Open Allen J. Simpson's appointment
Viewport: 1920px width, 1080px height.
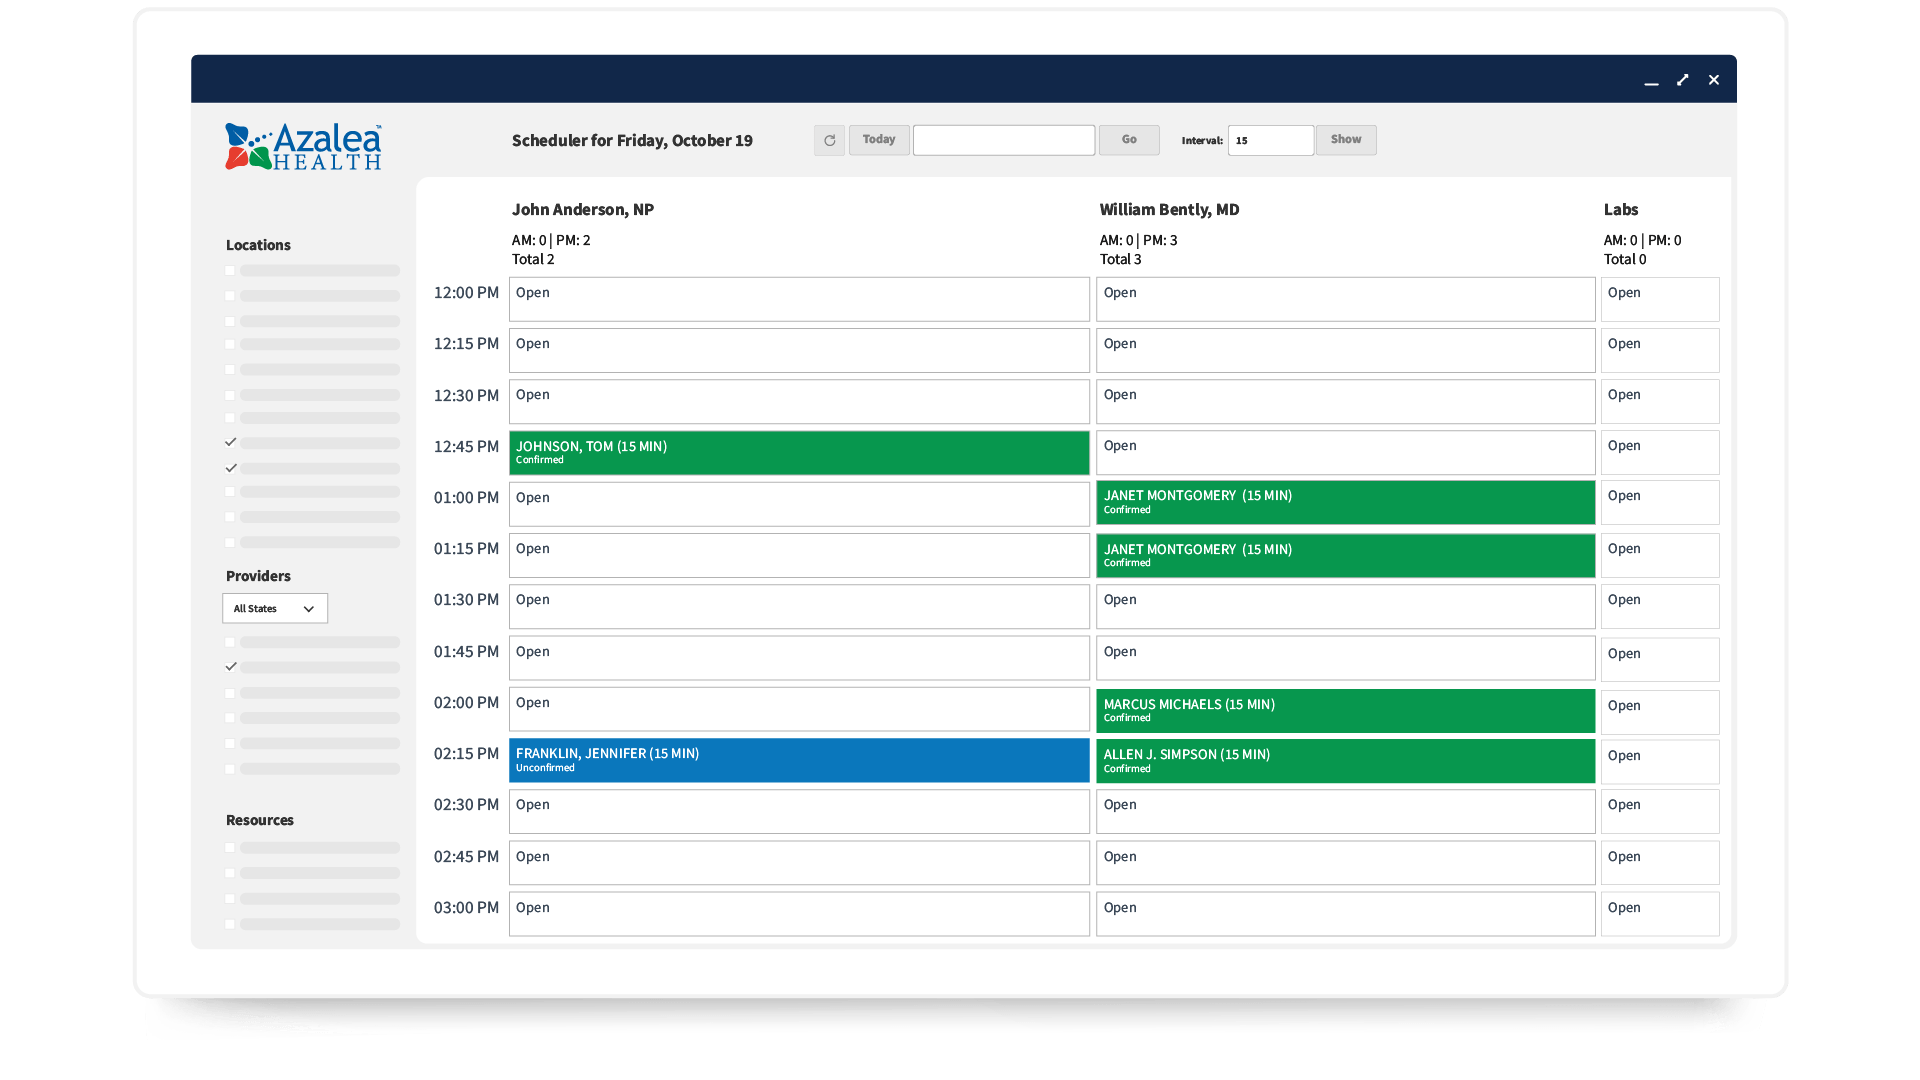point(1345,761)
